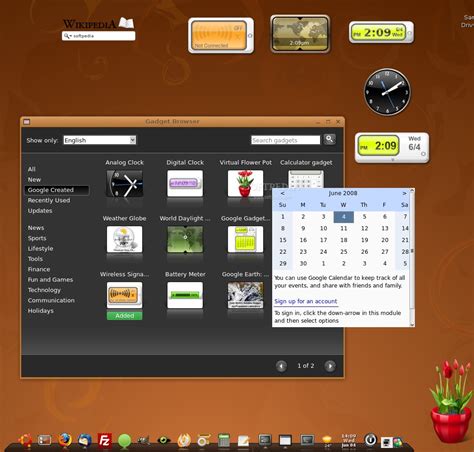This screenshot has width=474, height=452.
Task: Open the Holidays category
Action: tap(40, 311)
